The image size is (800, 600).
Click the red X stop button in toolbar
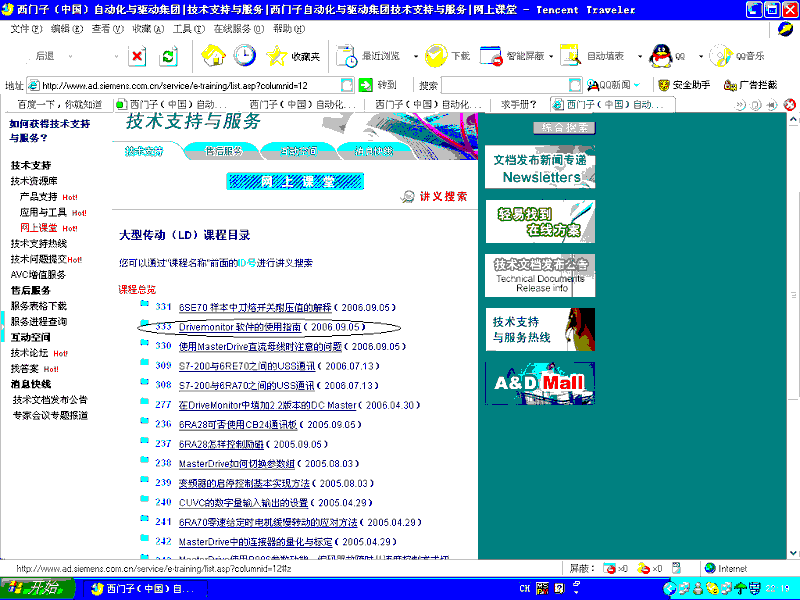(x=137, y=56)
